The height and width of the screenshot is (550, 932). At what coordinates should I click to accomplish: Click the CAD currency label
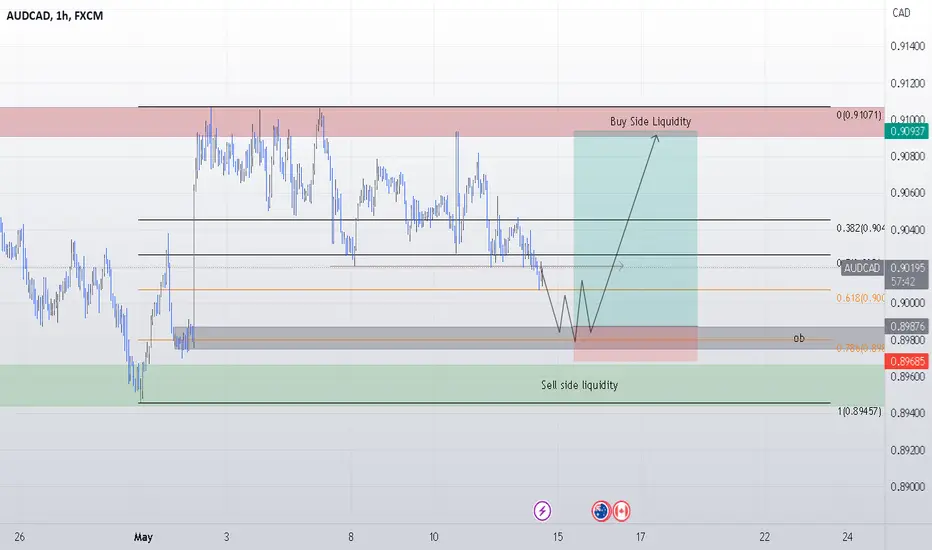[901, 12]
